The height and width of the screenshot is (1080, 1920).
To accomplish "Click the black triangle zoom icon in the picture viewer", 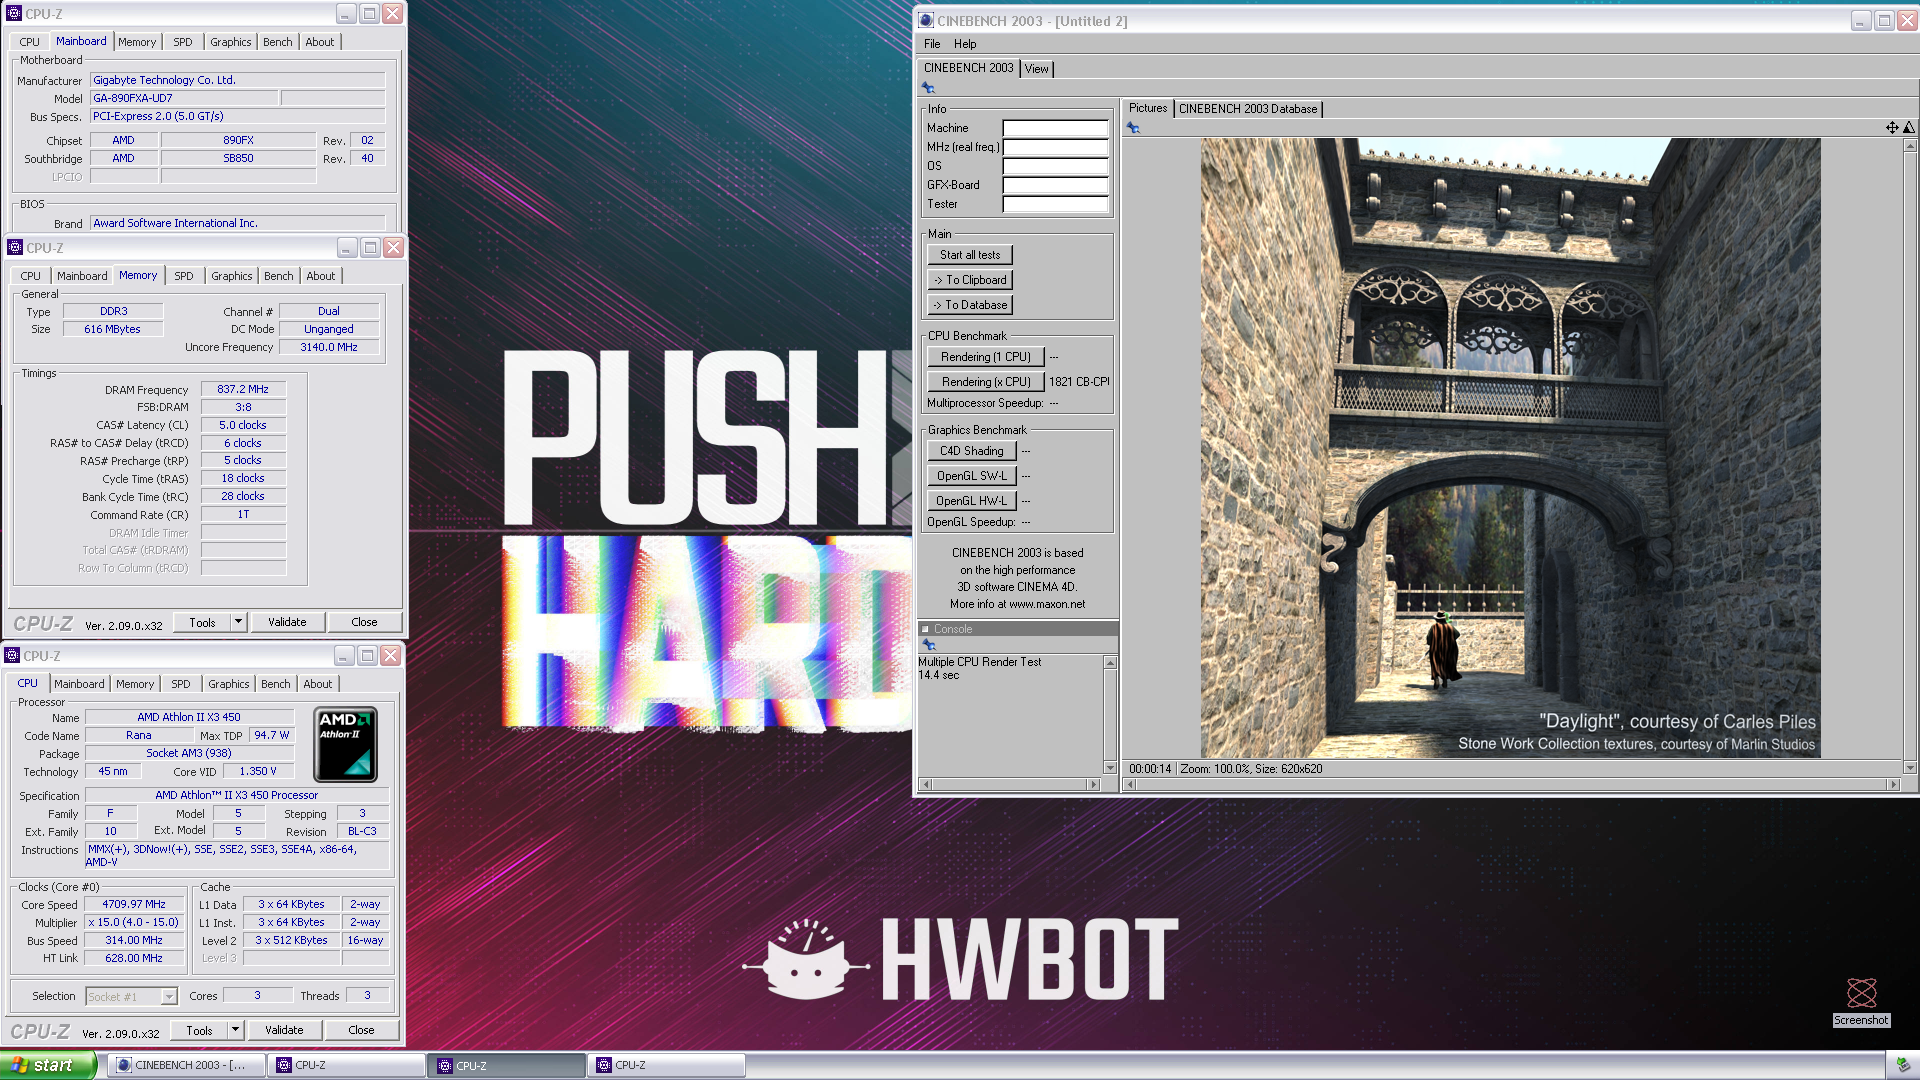I will click(1909, 127).
